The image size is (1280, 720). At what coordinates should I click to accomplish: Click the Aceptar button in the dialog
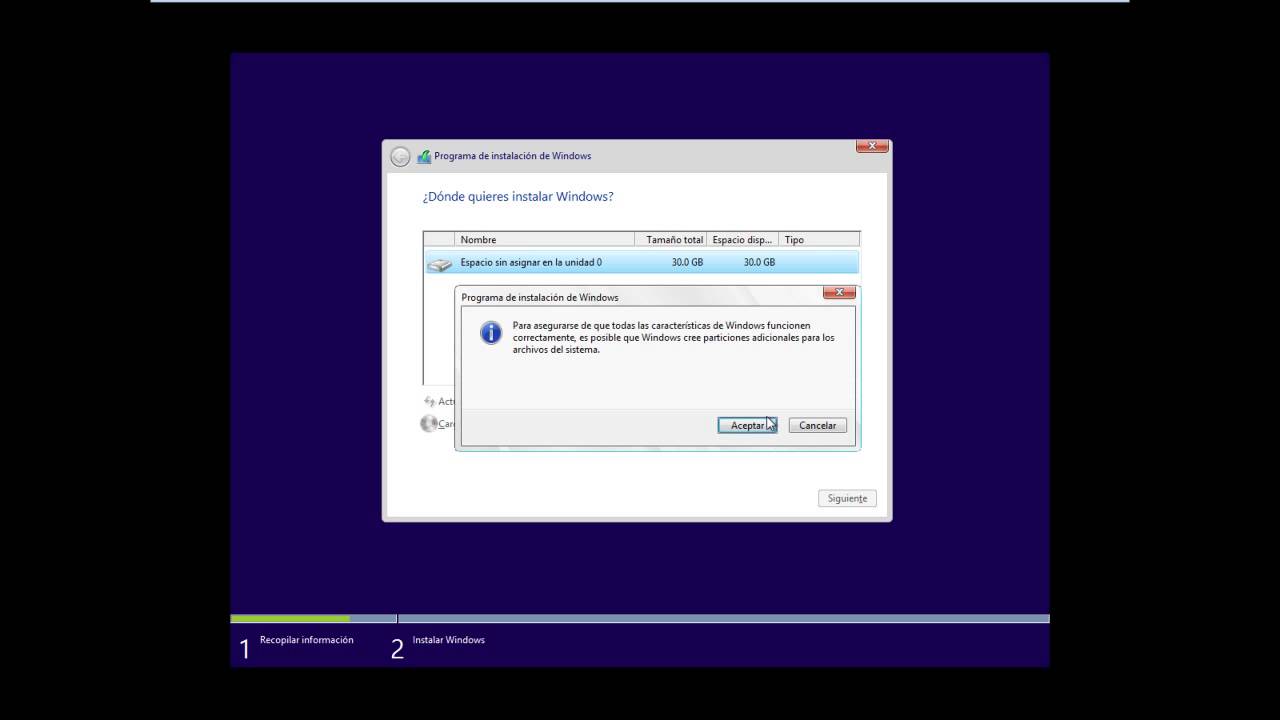click(747, 425)
